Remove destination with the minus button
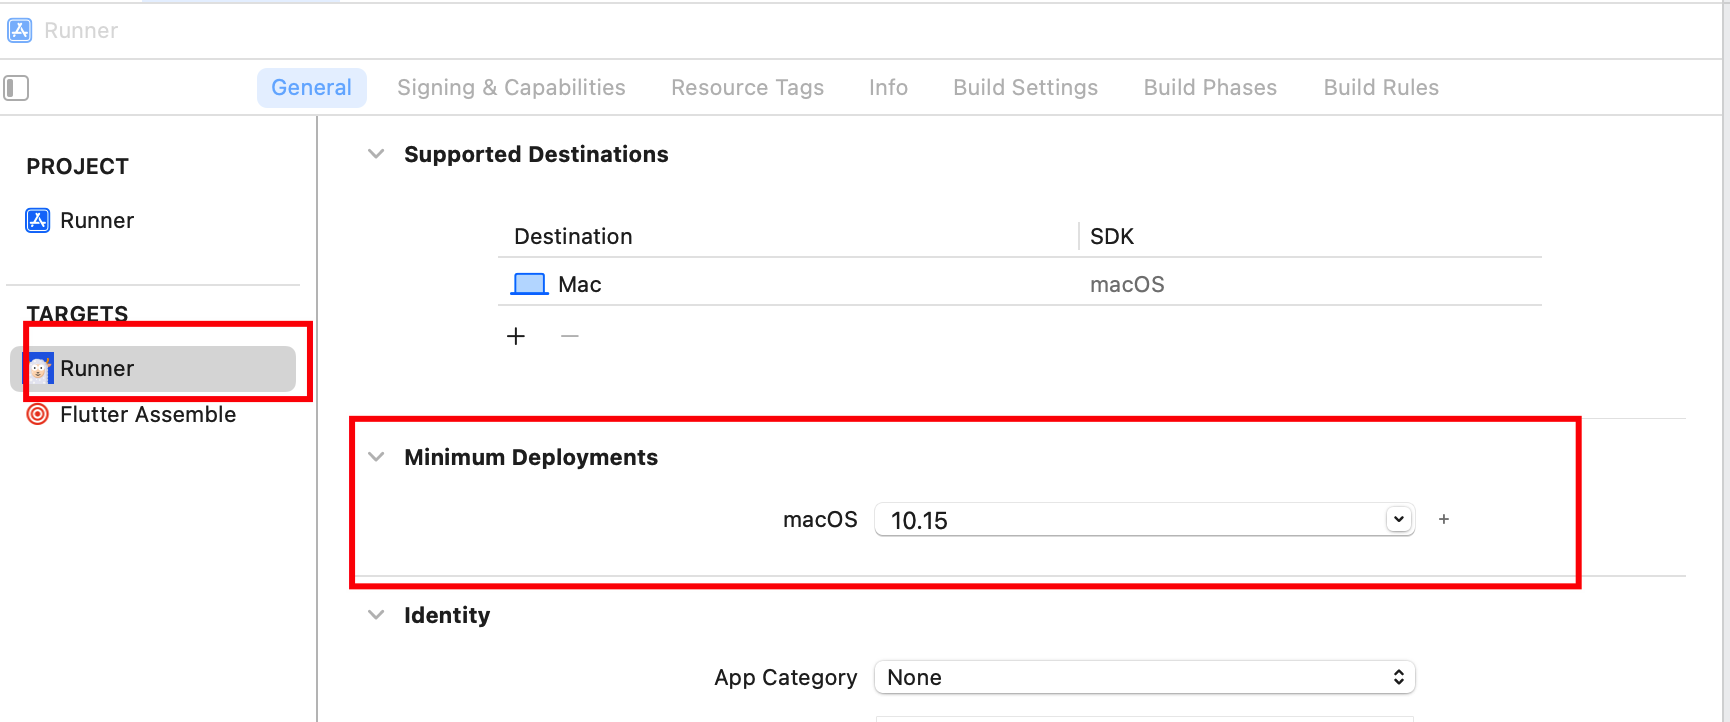1730x722 pixels. pyautogui.click(x=570, y=336)
